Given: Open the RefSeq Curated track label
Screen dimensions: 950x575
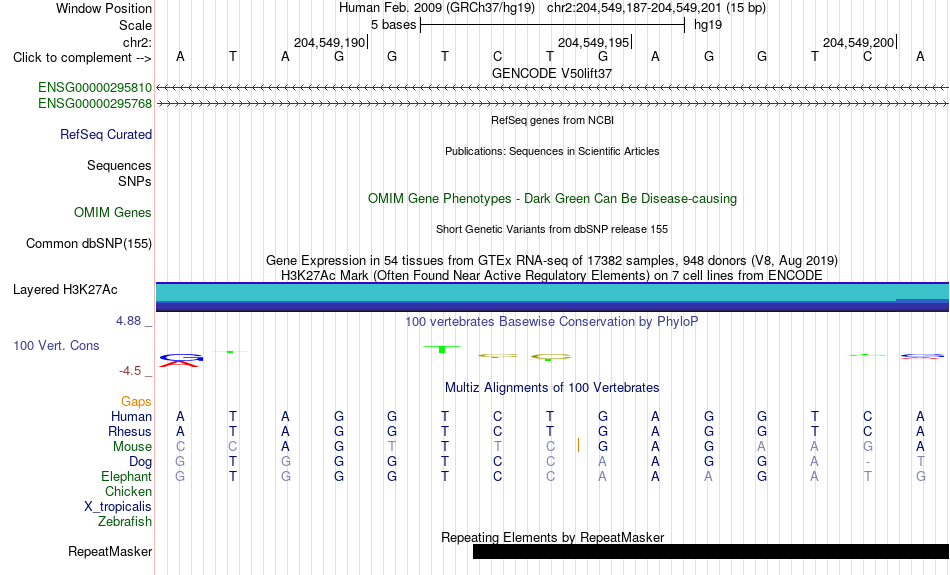Looking at the screenshot, I should click(x=105, y=135).
